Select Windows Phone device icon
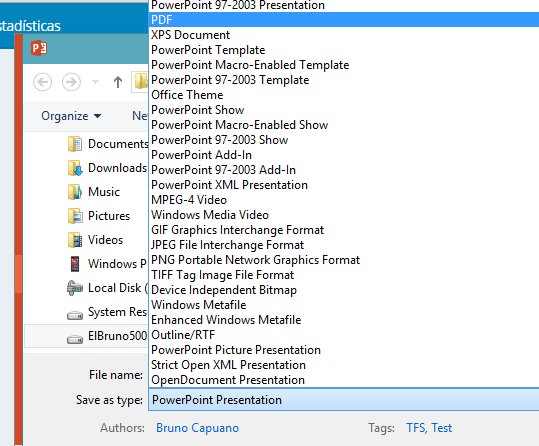Viewport: 539px width, 446px height. 75,264
